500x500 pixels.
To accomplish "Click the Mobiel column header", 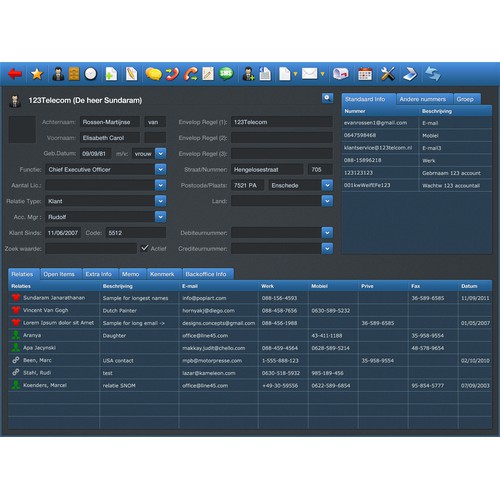I will tap(333, 286).
